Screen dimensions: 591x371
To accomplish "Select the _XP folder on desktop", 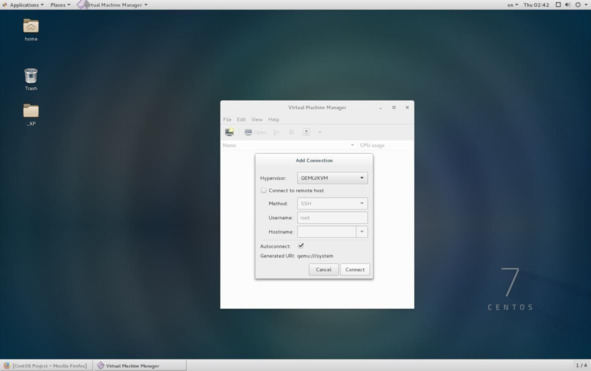I will coord(31,115).
